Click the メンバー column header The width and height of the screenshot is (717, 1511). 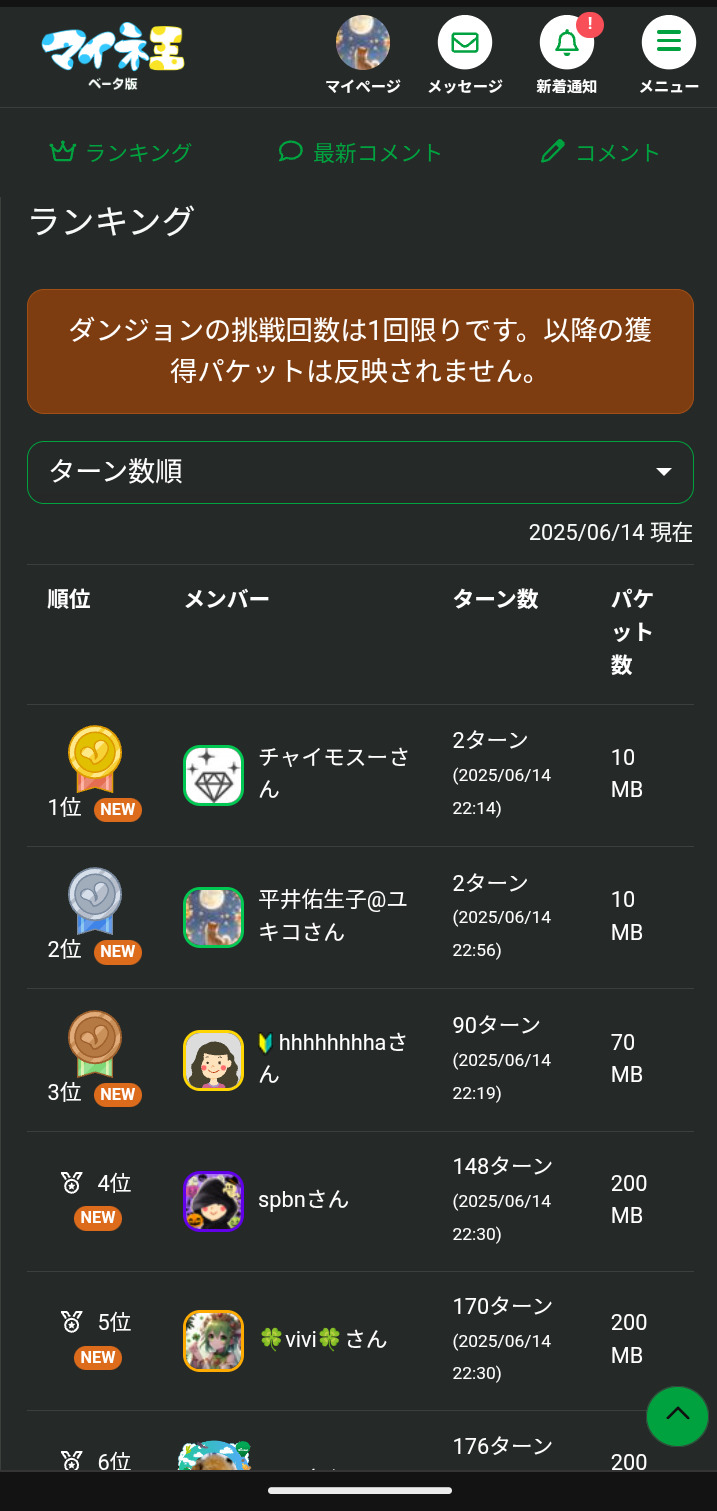point(227,599)
